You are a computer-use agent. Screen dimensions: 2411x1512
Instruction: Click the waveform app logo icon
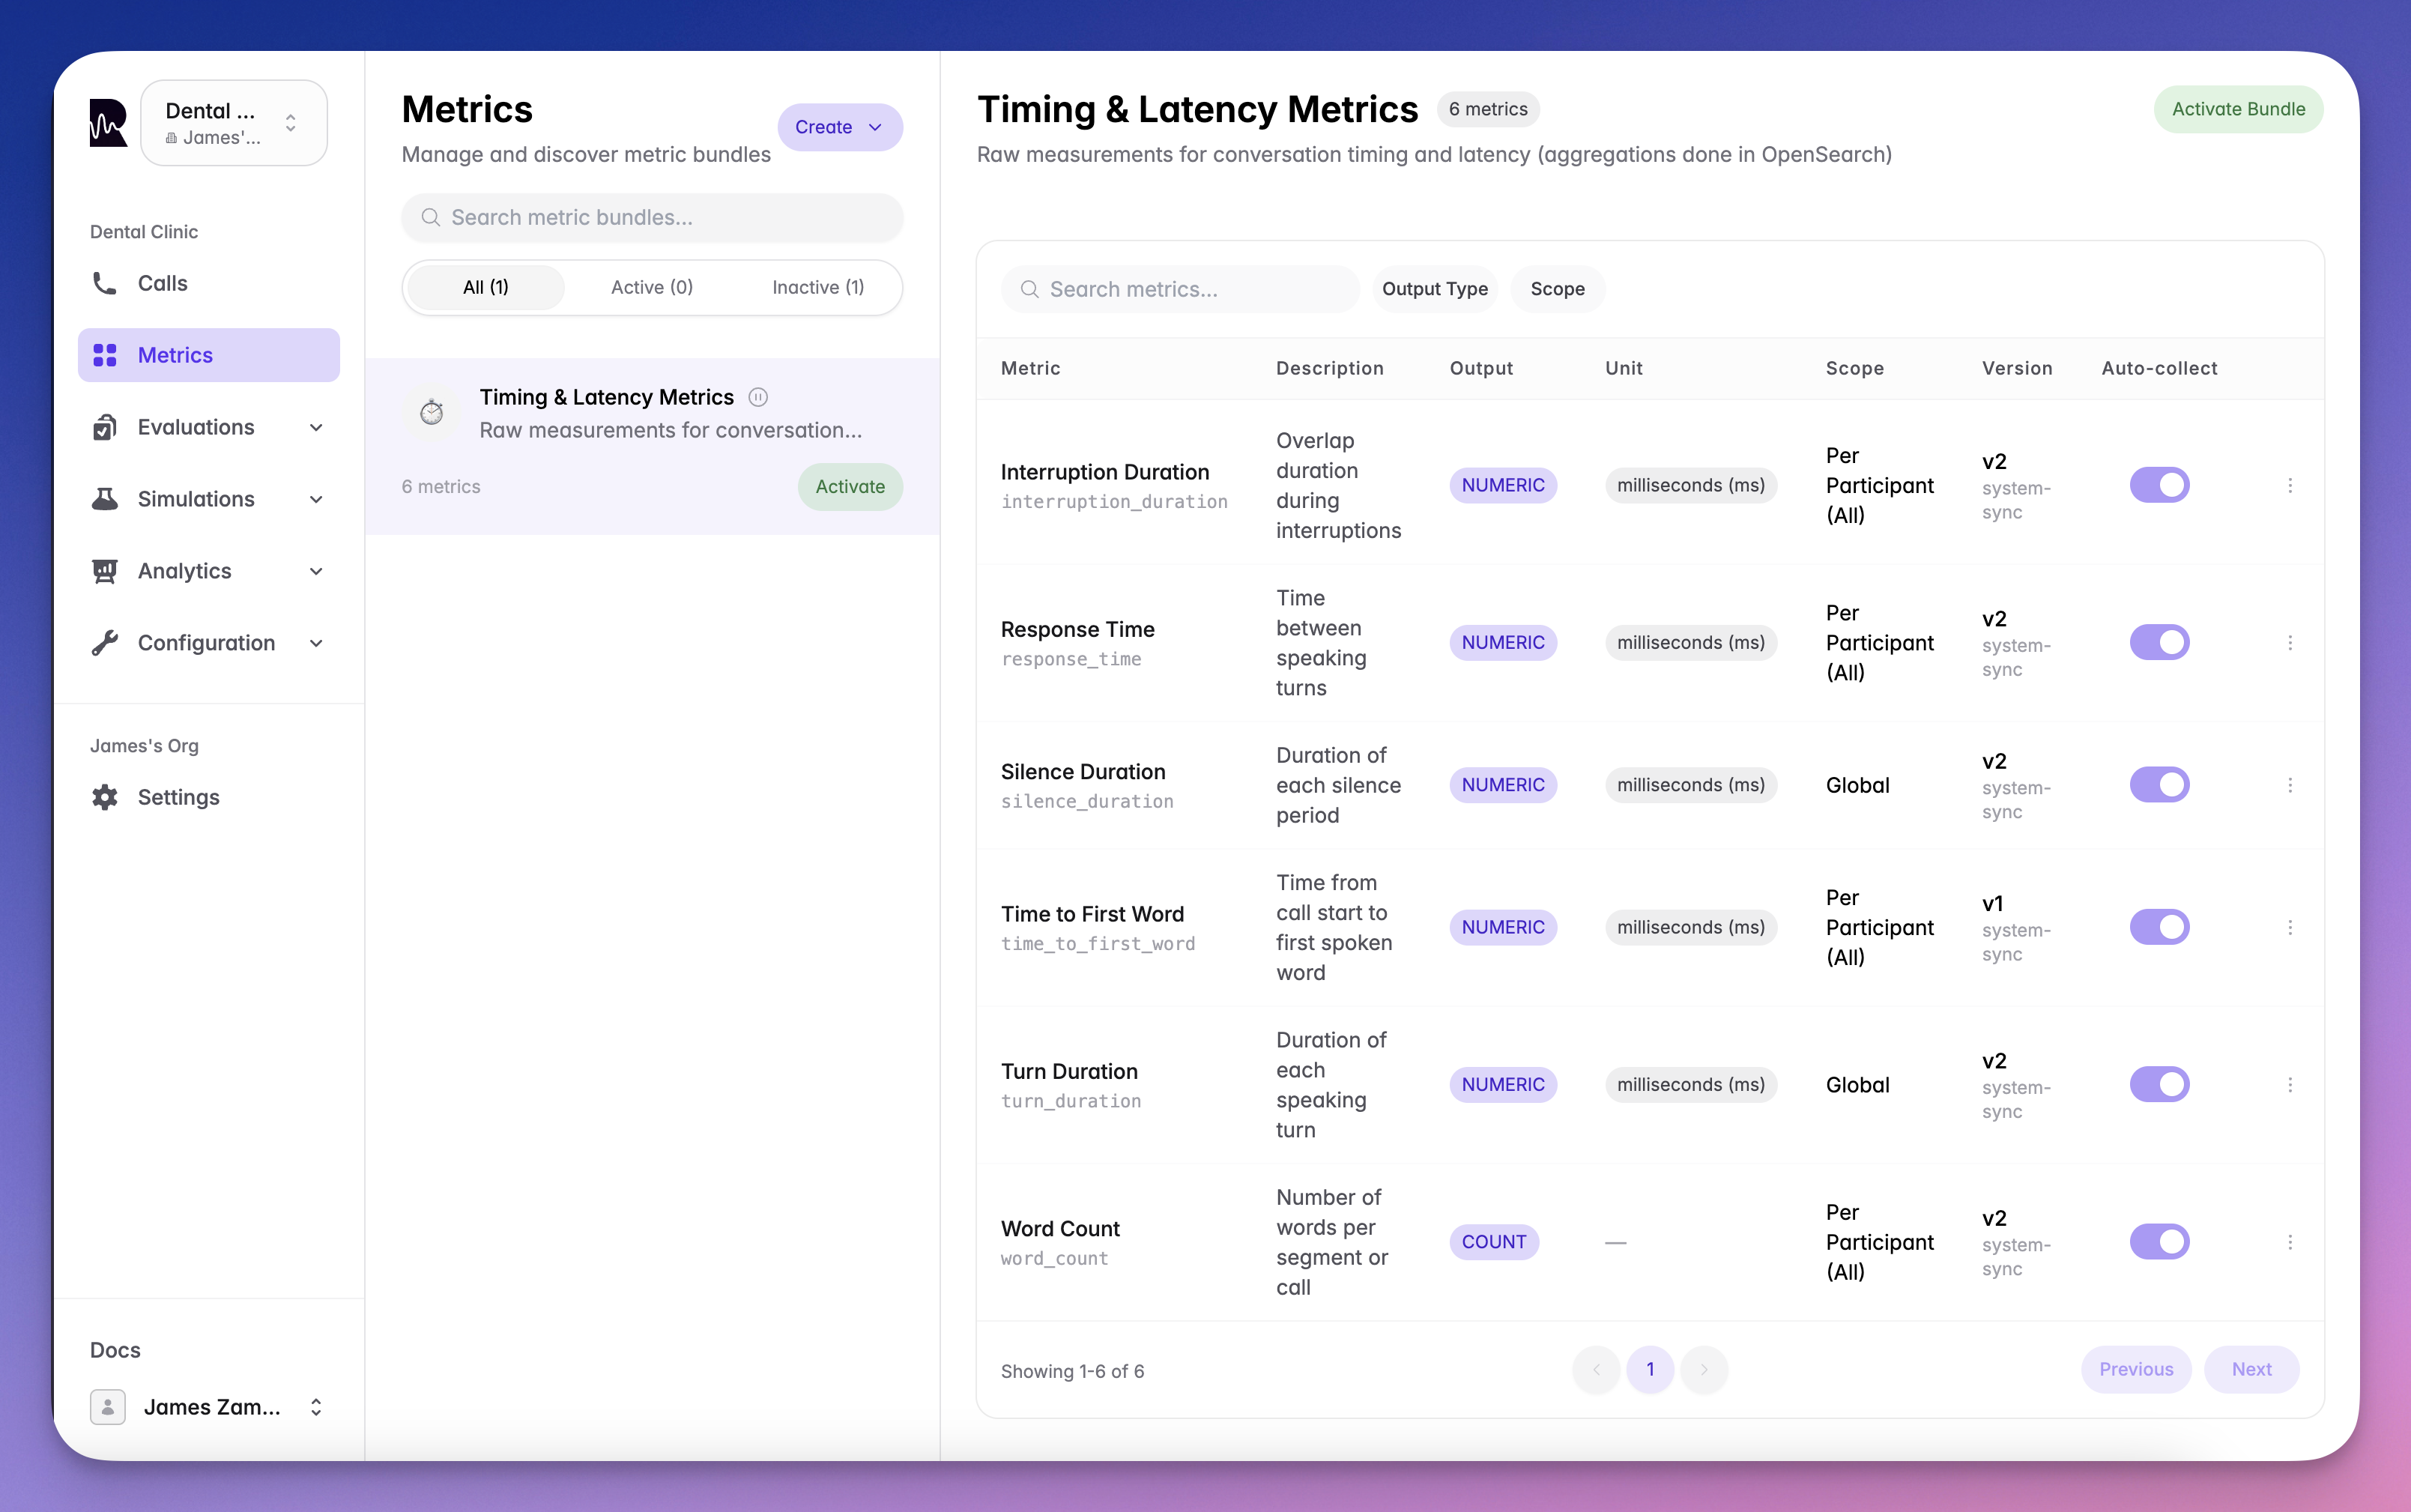click(x=108, y=123)
